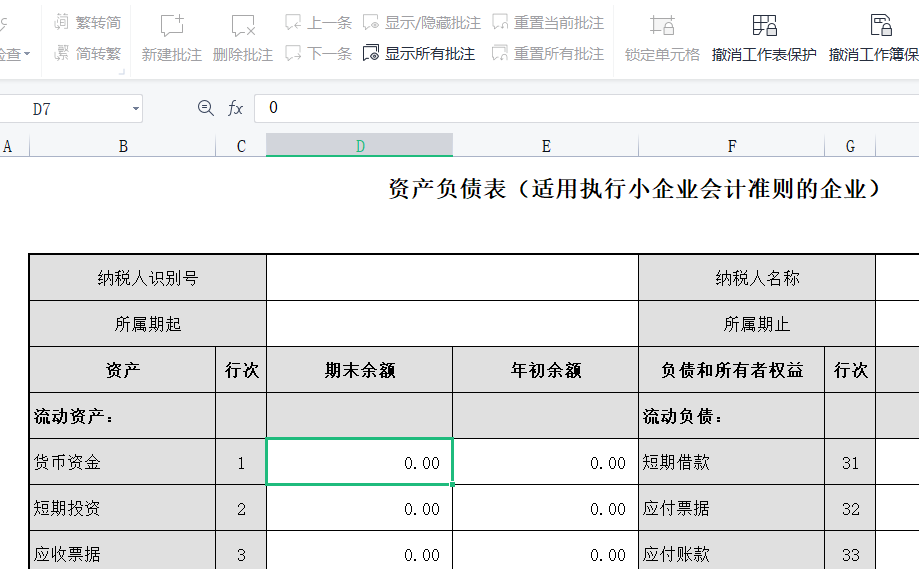The image size is (919, 569).
Task: Click row number 32 cell
Action: 850,508
